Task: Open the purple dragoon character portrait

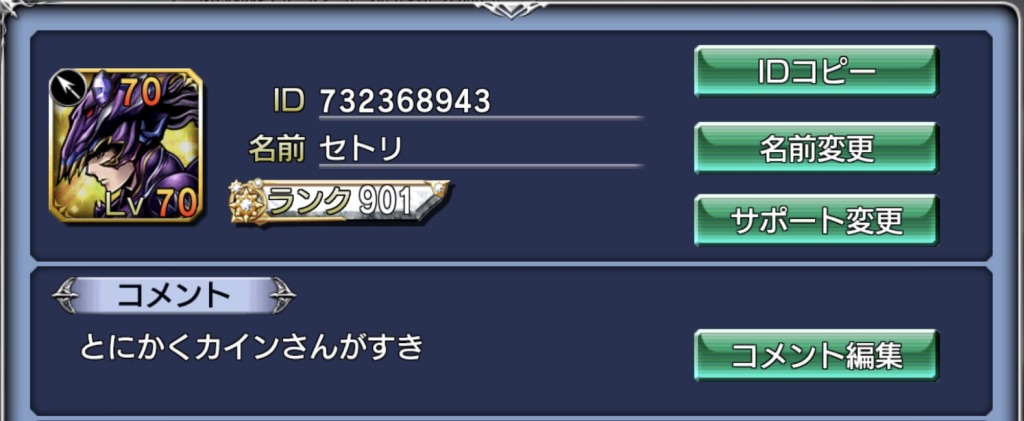Action: coord(126,145)
